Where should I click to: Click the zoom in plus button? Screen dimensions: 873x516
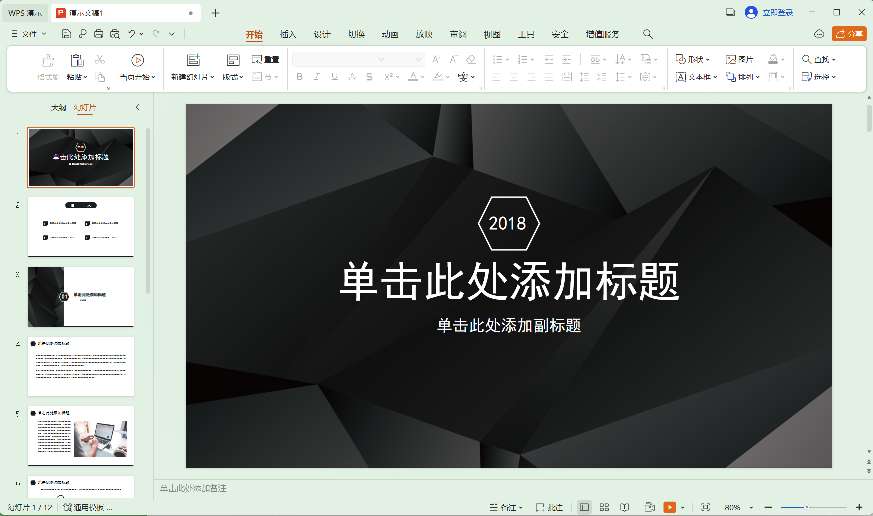(859, 507)
